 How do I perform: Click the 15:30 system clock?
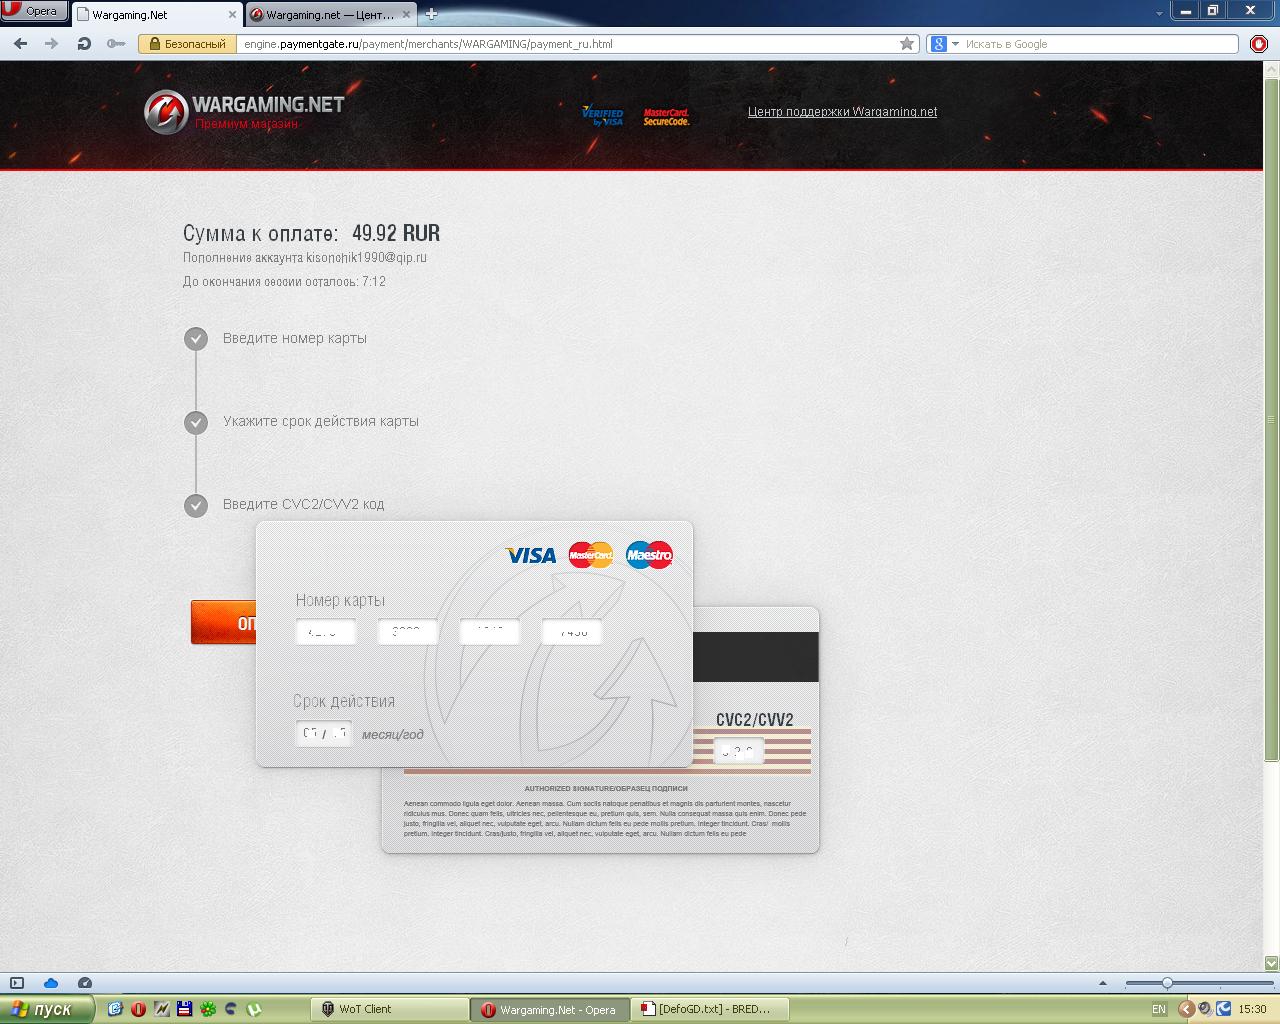tap(1252, 1009)
